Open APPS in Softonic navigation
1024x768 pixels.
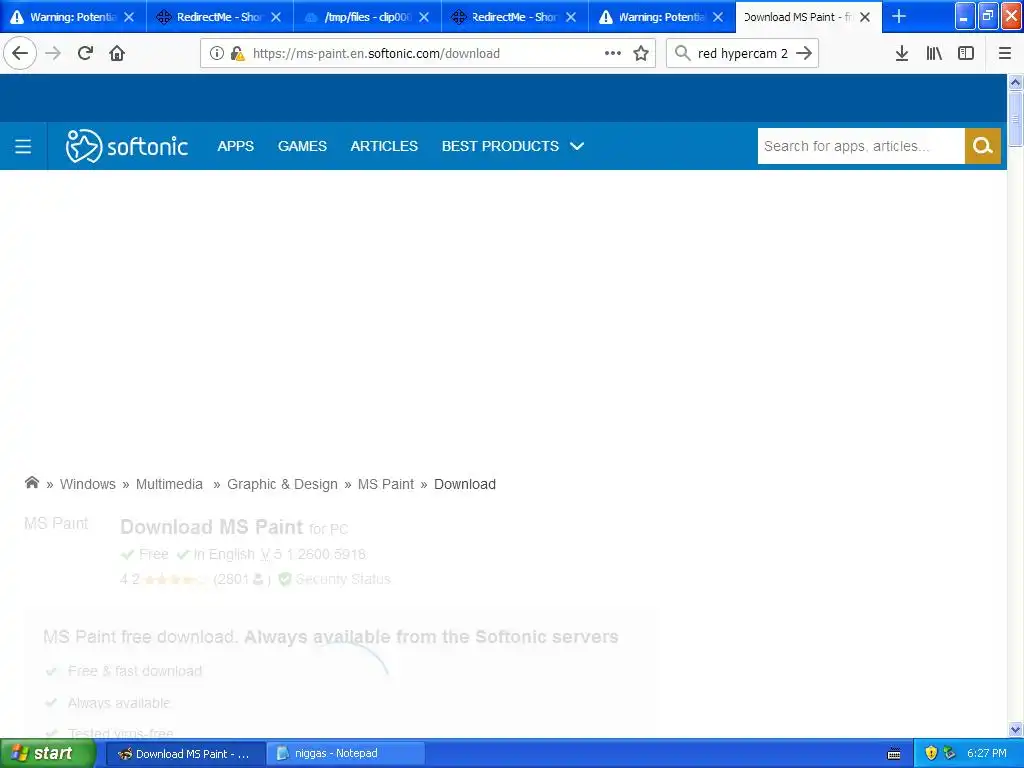pos(235,146)
